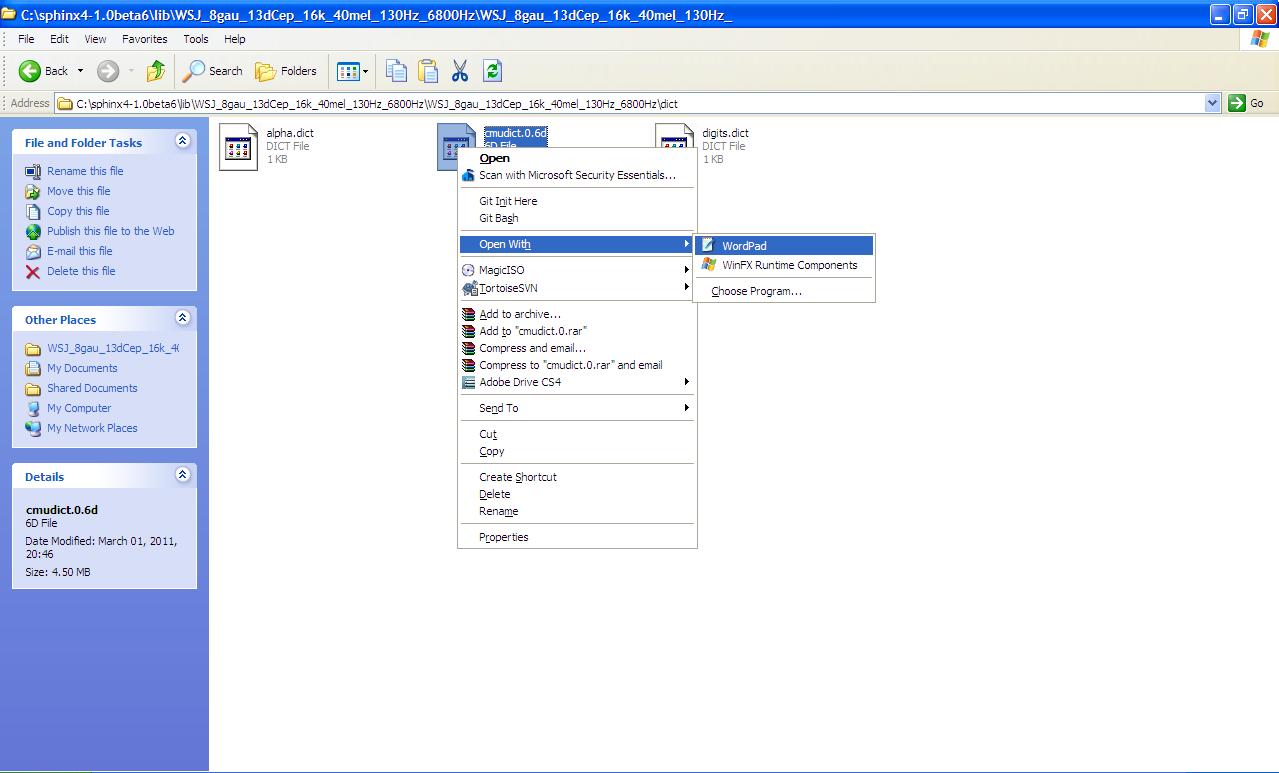Collapse the File and Folder Tasks panel
Screen dimensions: 1279x773
182,141
